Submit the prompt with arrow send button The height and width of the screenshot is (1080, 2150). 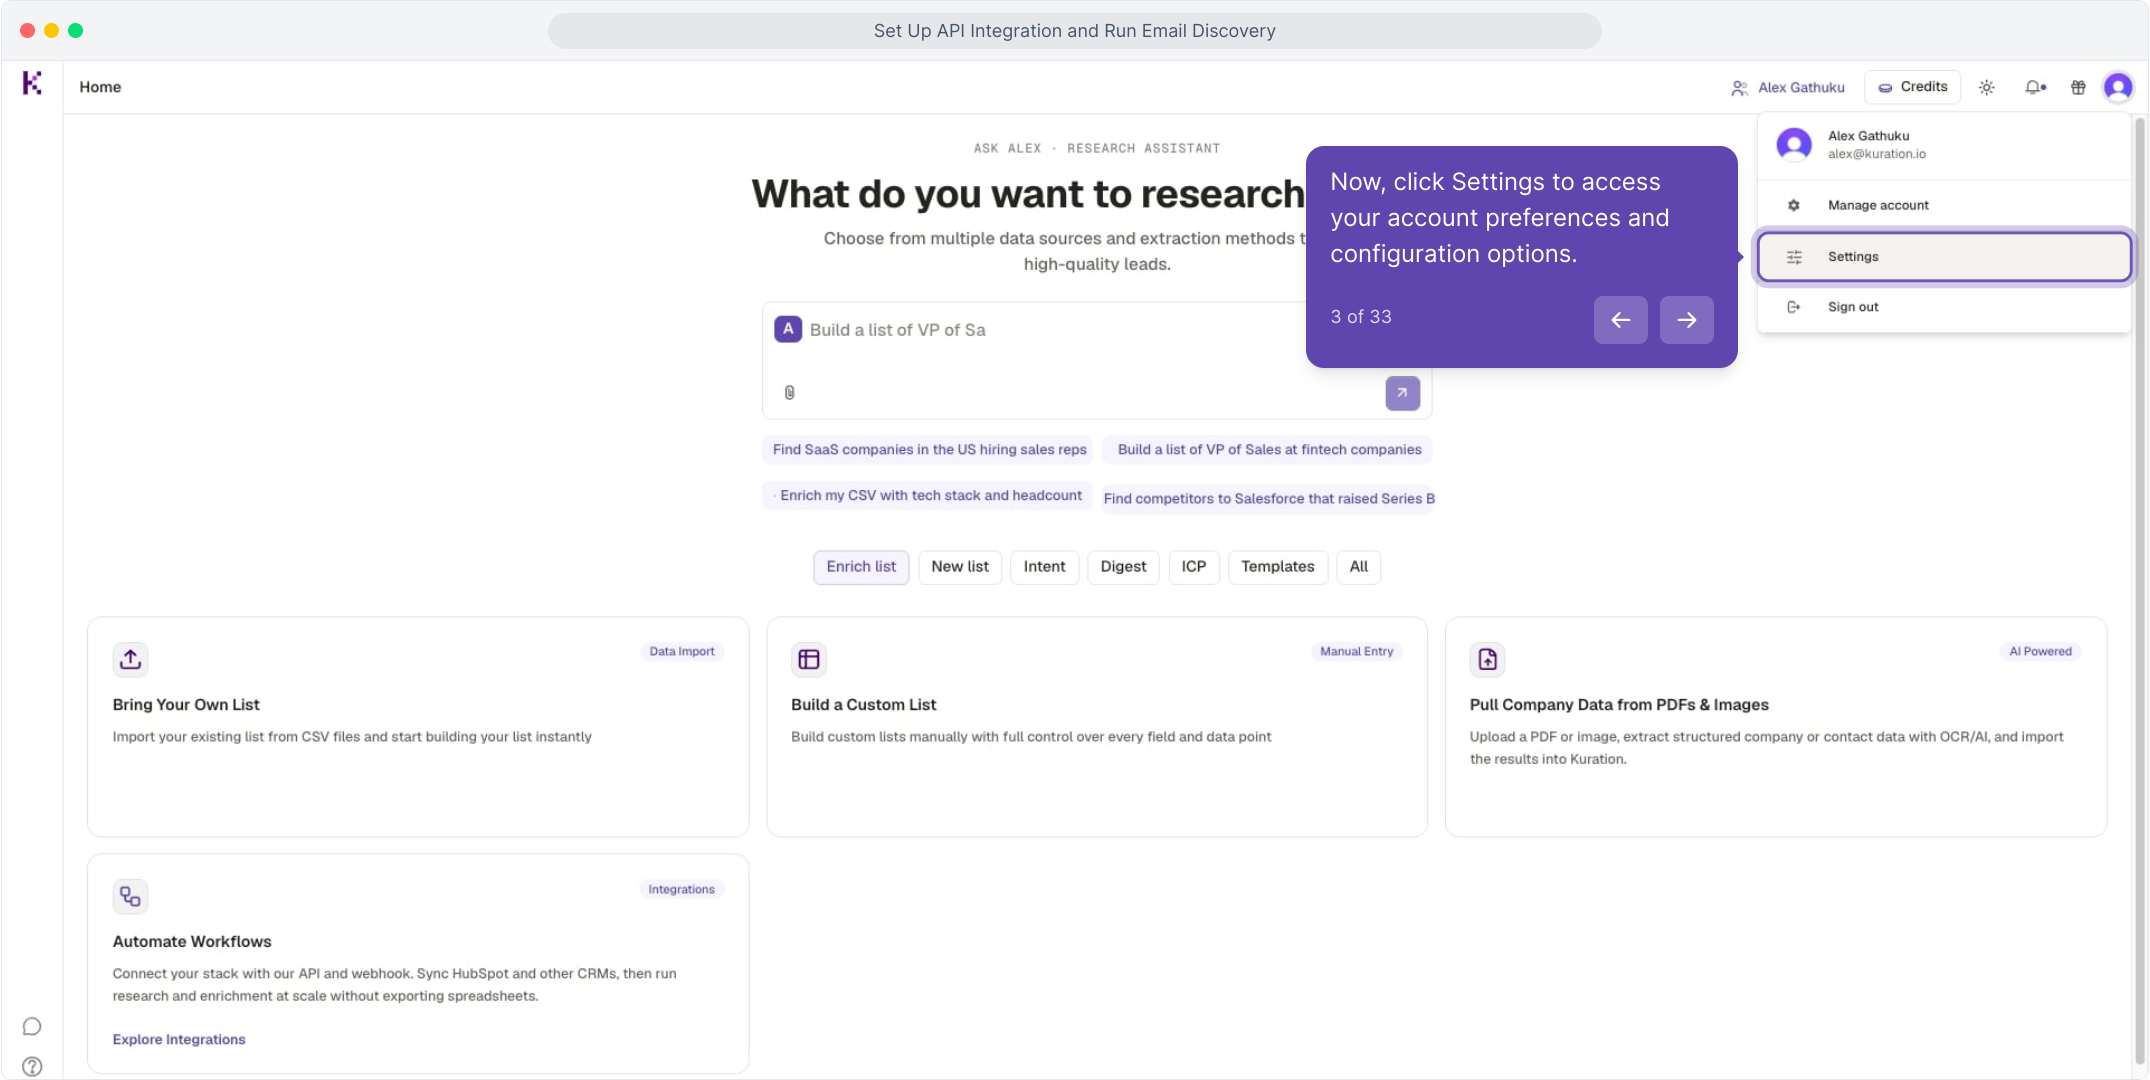tap(1402, 393)
